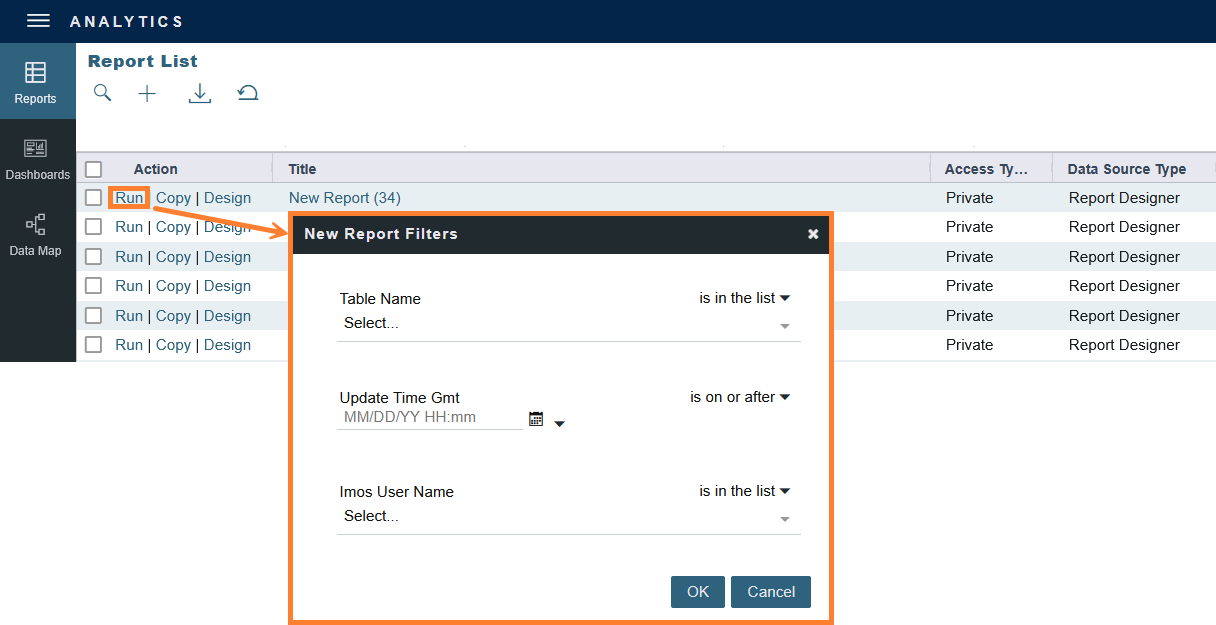Open the hamburger navigation menu

tap(38, 21)
